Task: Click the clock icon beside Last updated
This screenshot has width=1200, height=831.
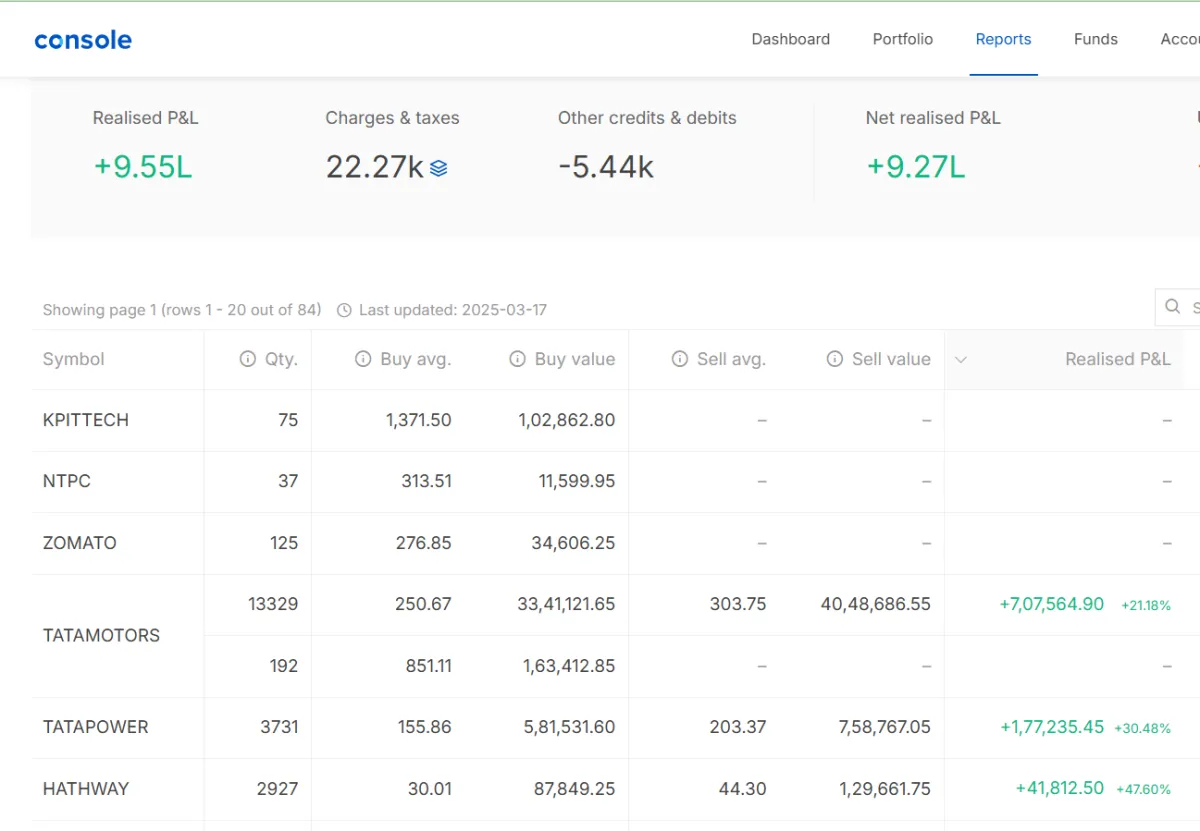Action: point(344,310)
